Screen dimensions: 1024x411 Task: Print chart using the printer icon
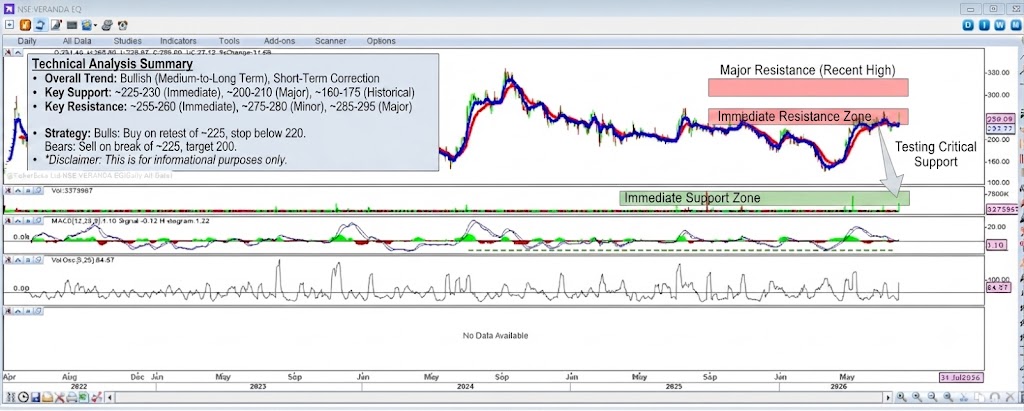[72, 397]
